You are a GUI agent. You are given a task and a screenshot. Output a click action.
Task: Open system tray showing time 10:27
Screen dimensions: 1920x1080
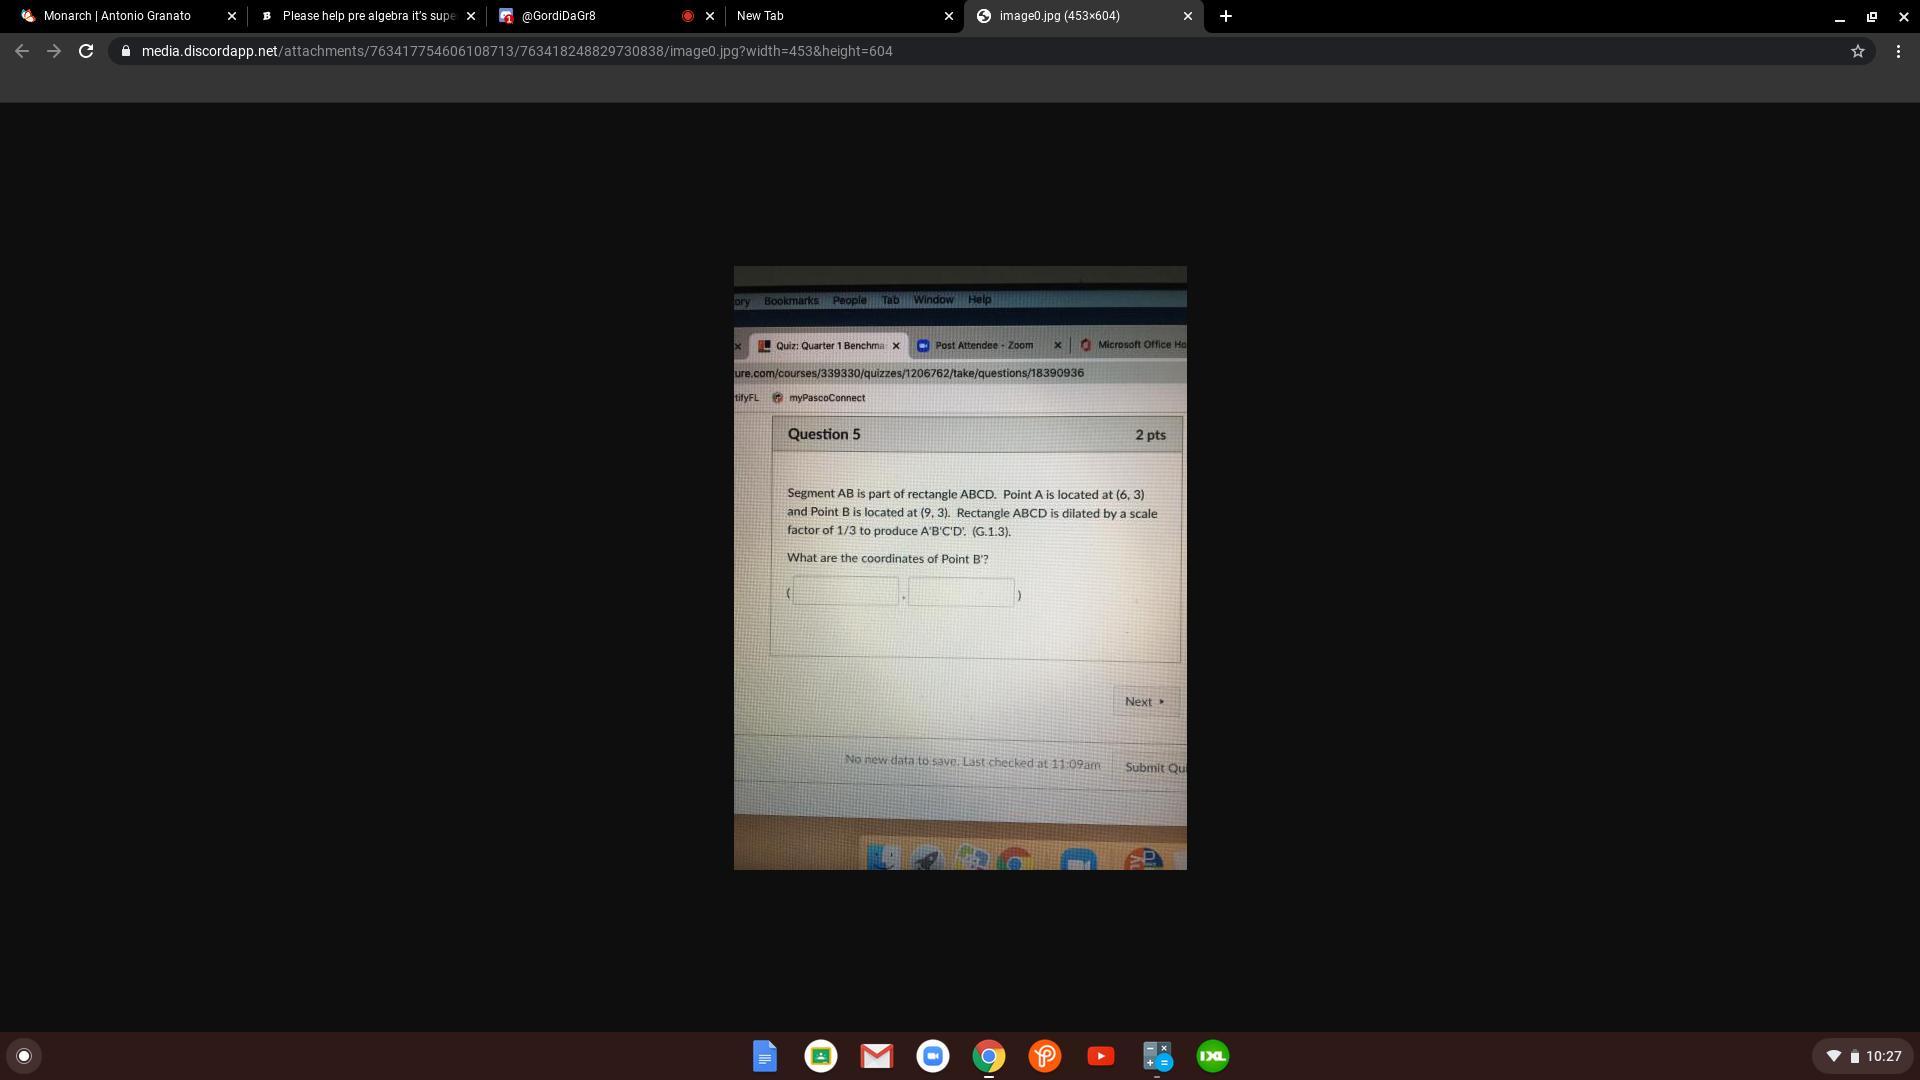(1865, 1056)
